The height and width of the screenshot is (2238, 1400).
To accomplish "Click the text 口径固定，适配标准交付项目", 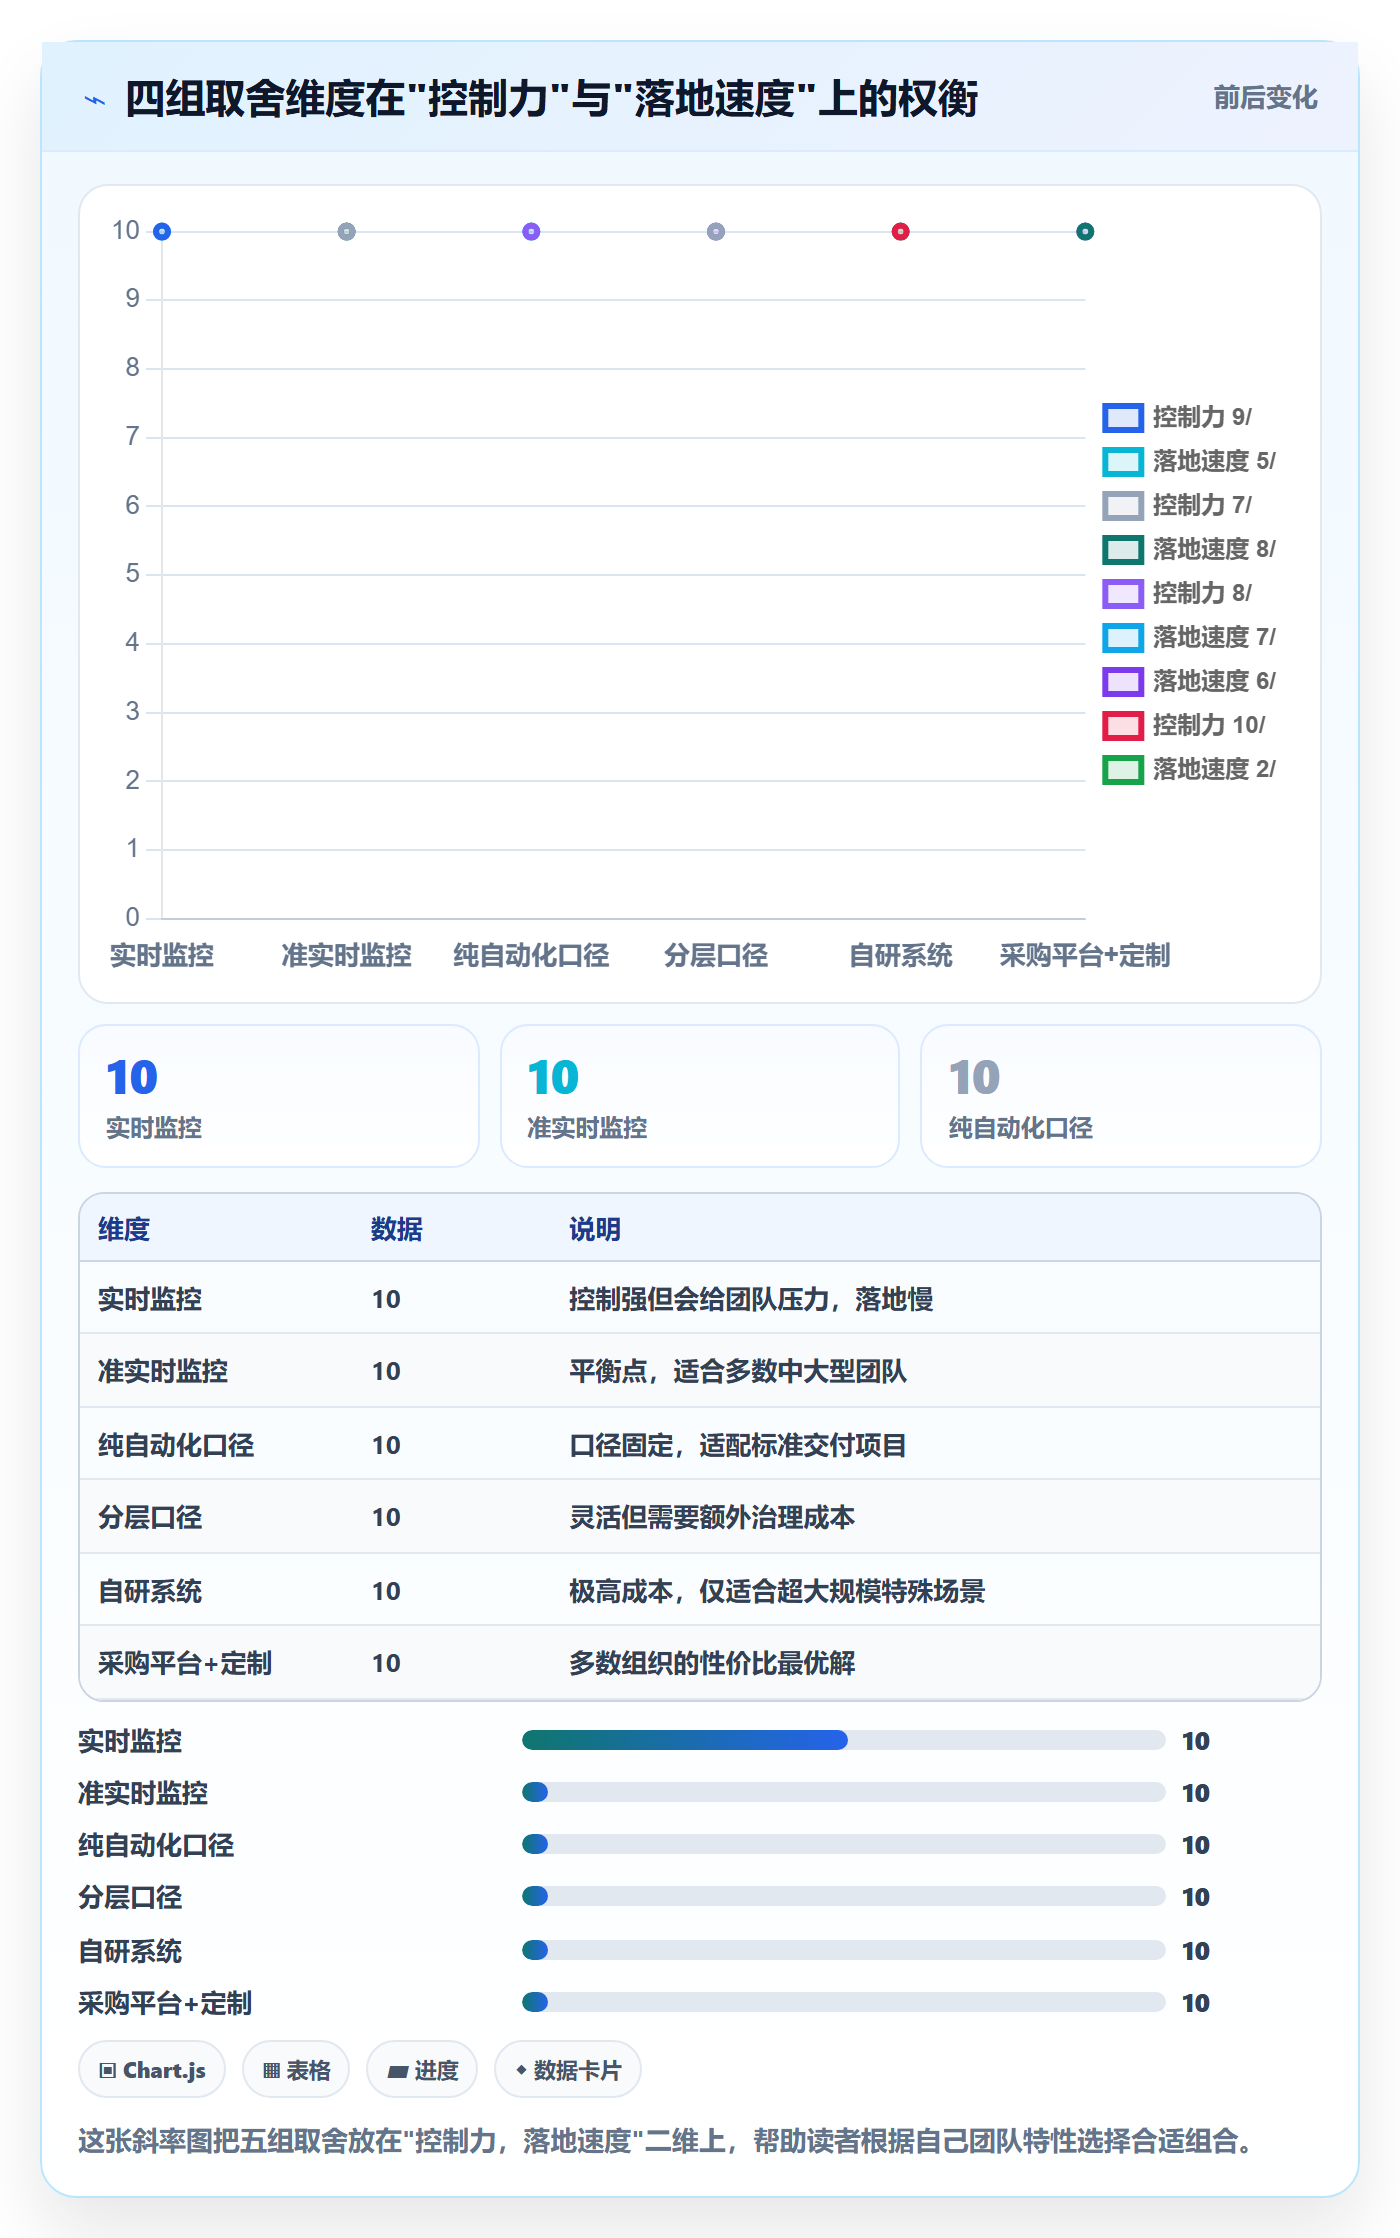I will point(738,1445).
